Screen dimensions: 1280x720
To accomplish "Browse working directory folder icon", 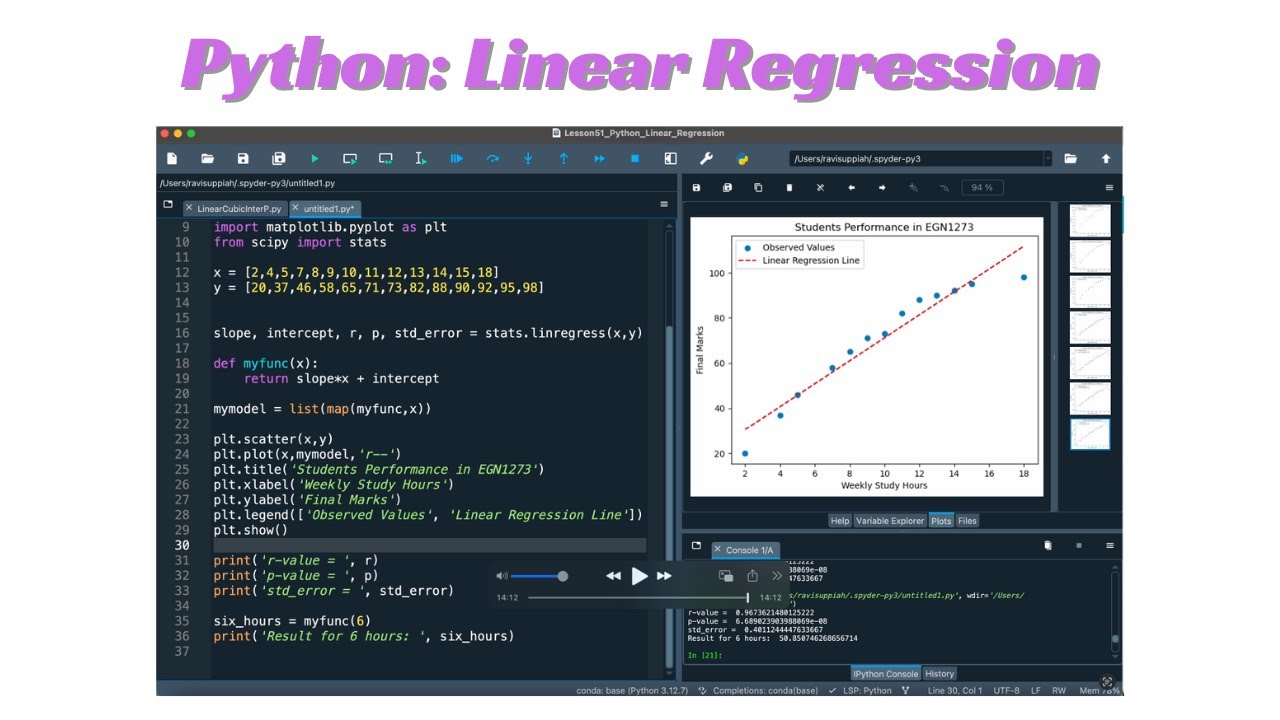I will coord(1070,158).
